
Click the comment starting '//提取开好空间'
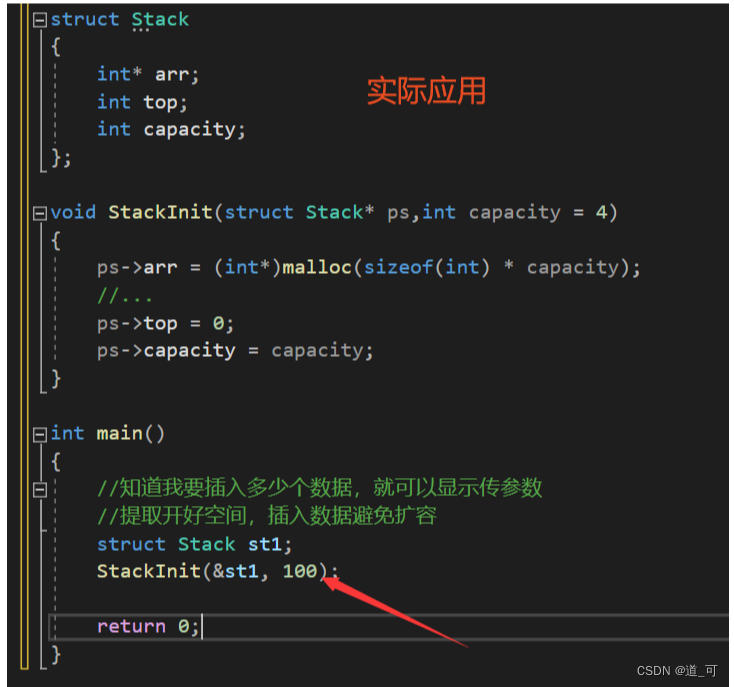[x=267, y=516]
